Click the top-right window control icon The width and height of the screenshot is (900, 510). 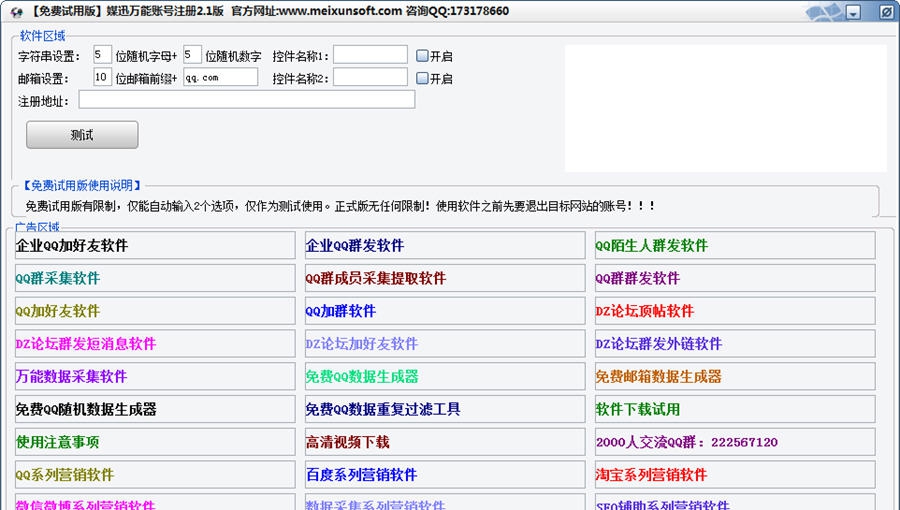click(886, 11)
